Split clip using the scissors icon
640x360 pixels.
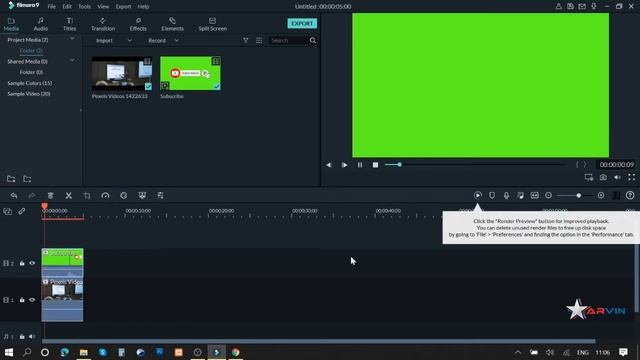coord(69,196)
